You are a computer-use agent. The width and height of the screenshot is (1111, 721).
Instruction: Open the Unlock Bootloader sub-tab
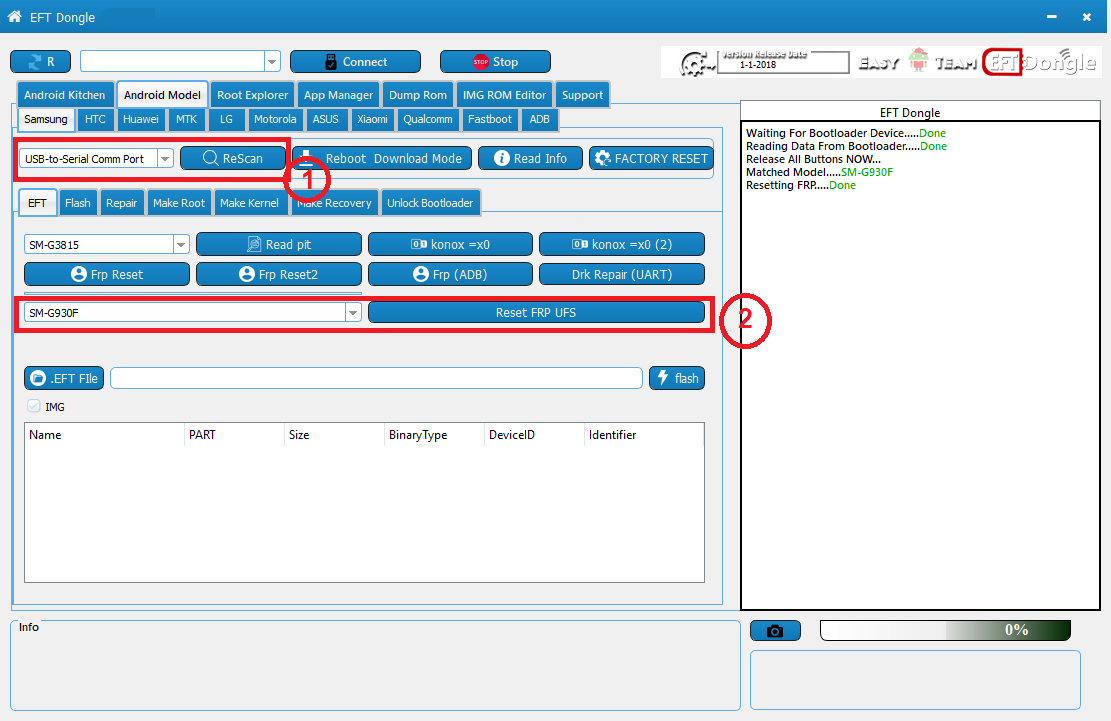click(430, 203)
